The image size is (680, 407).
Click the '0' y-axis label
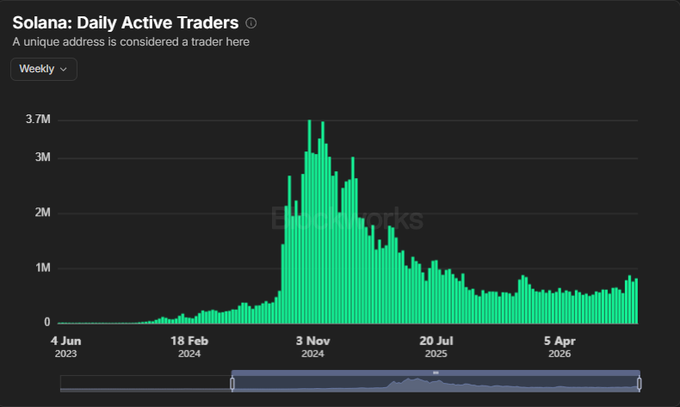pyautogui.click(x=47, y=322)
